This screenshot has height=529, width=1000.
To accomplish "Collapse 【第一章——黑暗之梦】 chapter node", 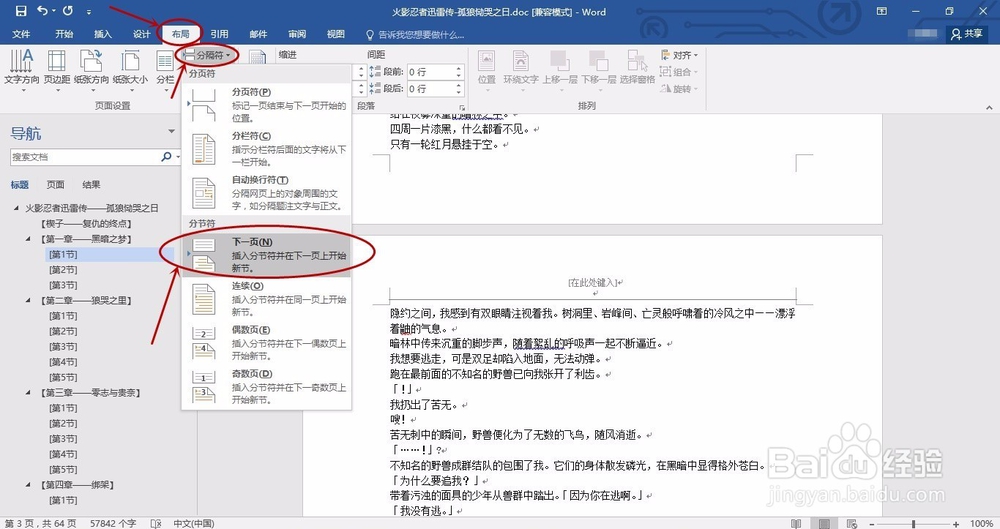I will (x=28, y=239).
